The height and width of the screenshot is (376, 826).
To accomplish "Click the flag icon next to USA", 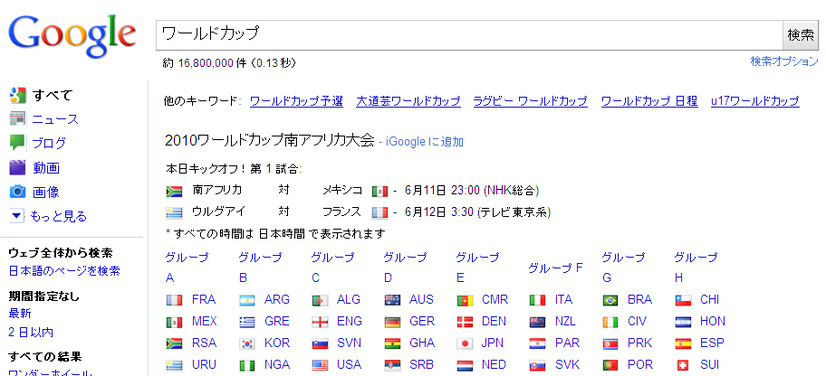I will click(320, 365).
